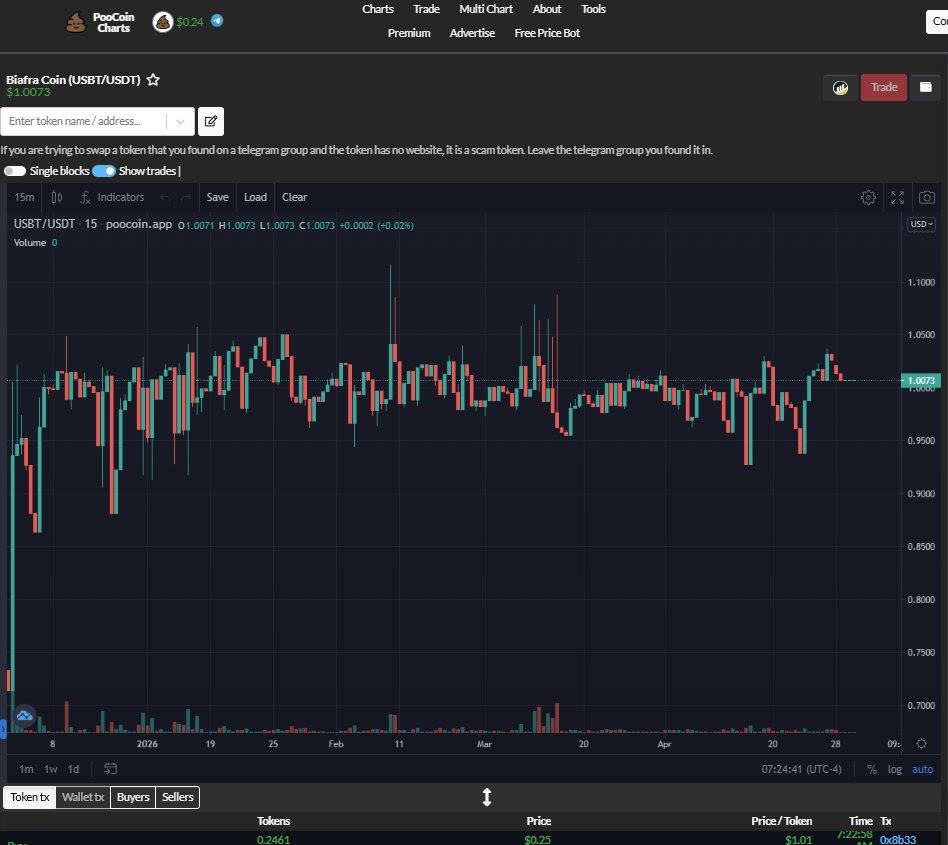The width and height of the screenshot is (948, 845).
Task: Select the 1w time range
Action: click(51, 769)
